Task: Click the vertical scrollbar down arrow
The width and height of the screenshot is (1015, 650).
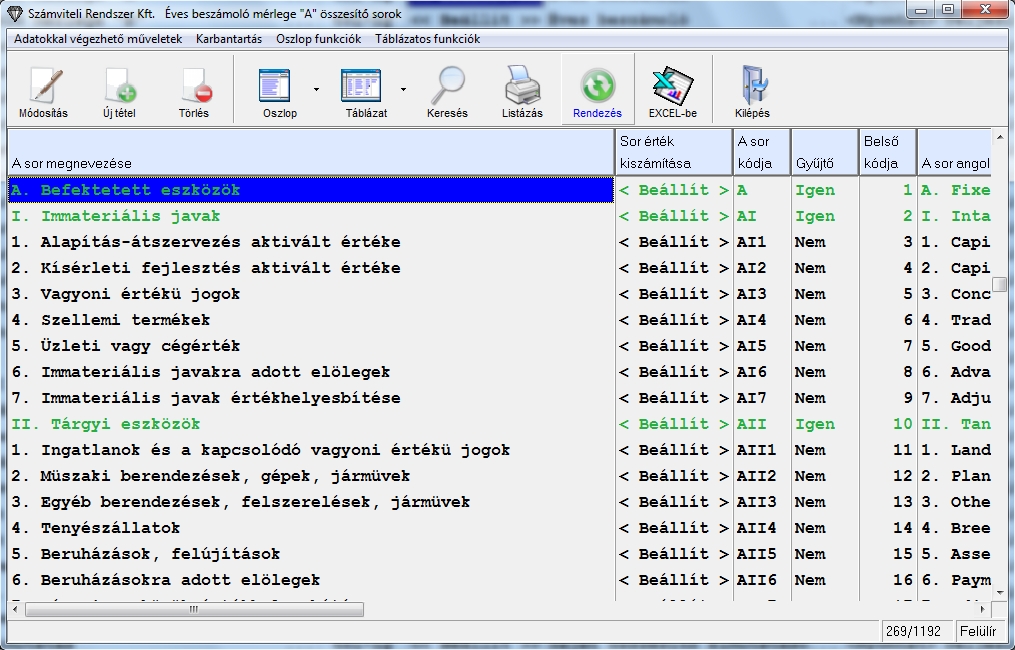Action: point(999,591)
